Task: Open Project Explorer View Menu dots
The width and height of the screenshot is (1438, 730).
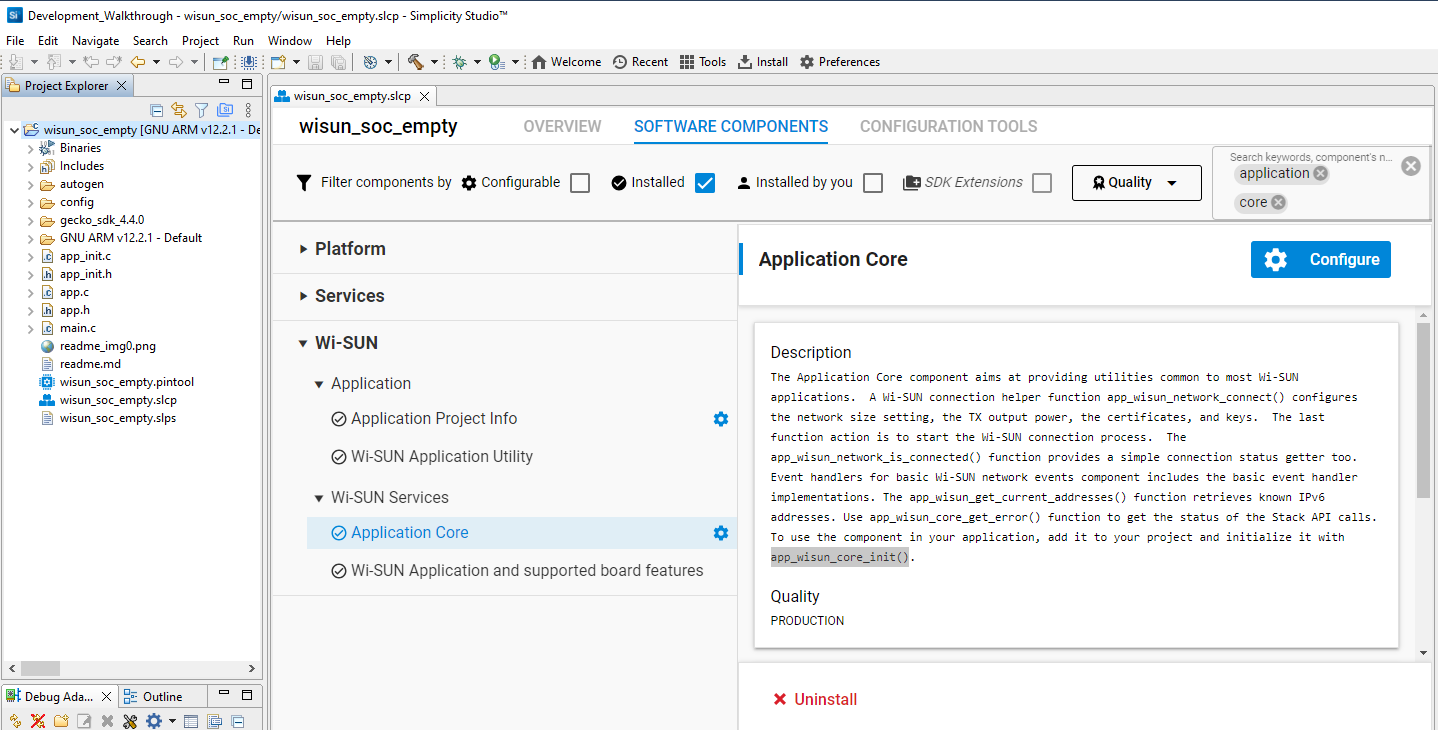Action: [x=249, y=110]
